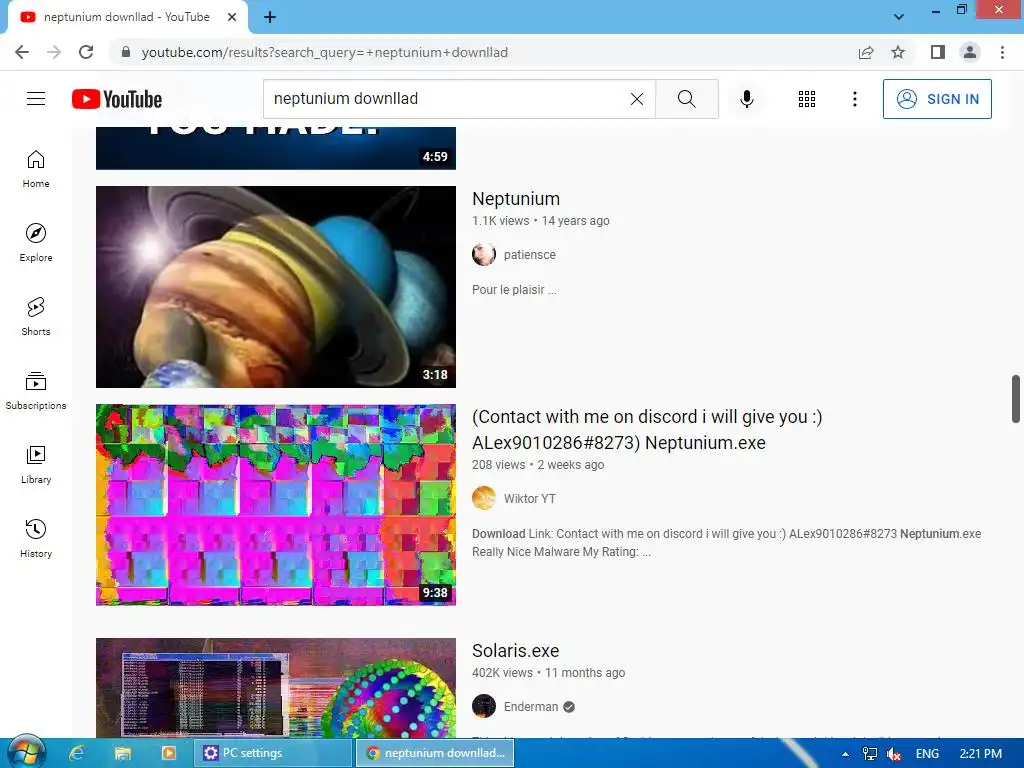The image size is (1024, 768).
Task: Open Subscriptions in sidebar
Action: tap(36, 391)
